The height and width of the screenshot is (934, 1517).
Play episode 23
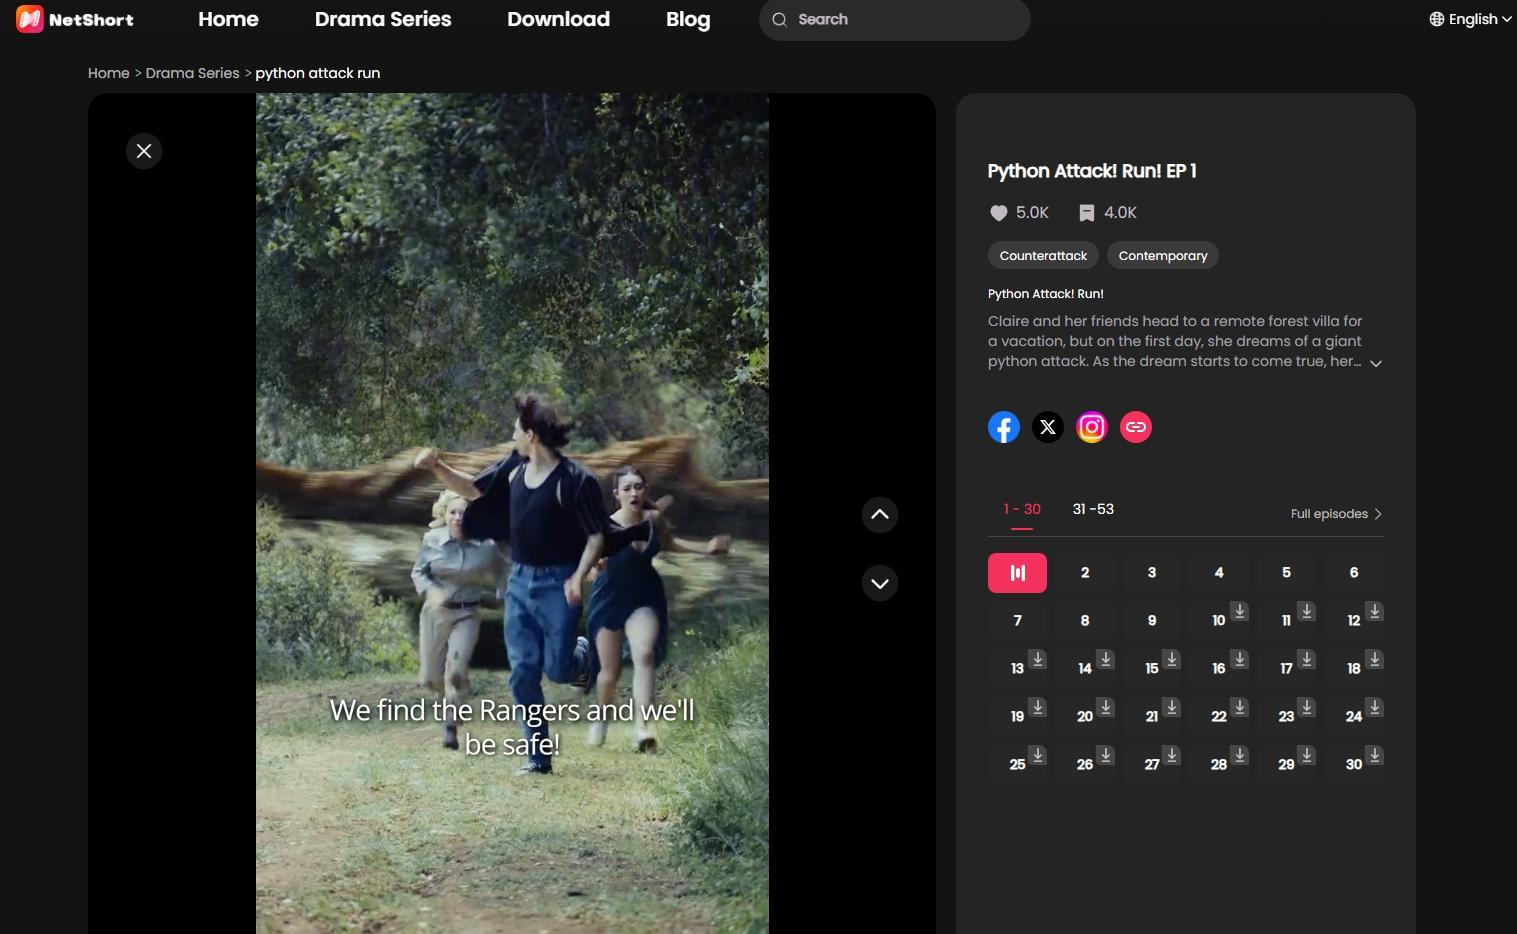1286,717
